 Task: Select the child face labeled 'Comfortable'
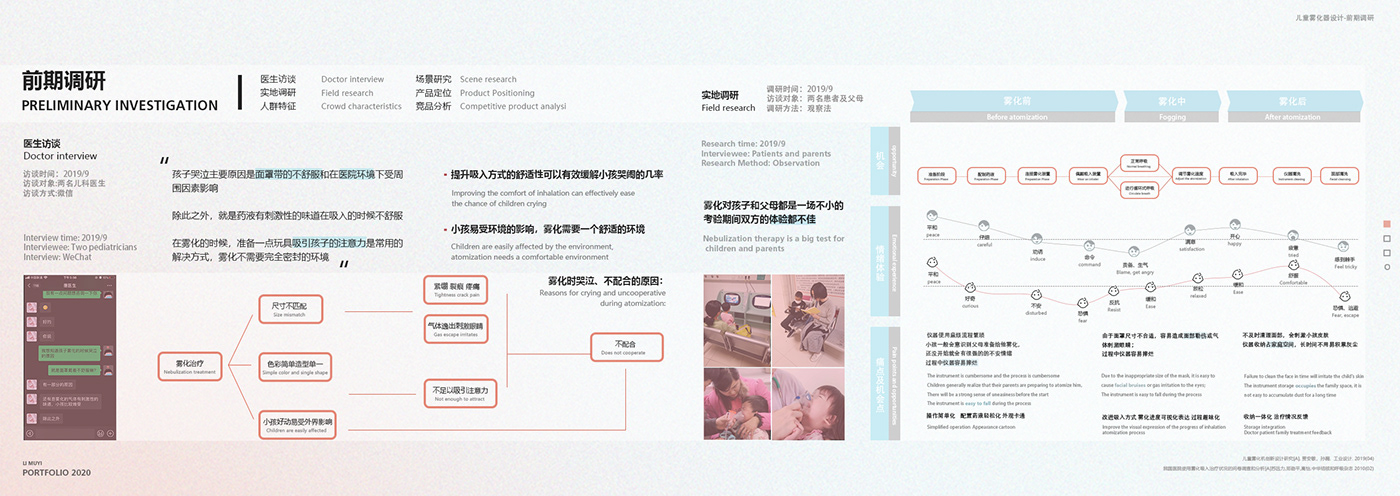[1293, 265]
